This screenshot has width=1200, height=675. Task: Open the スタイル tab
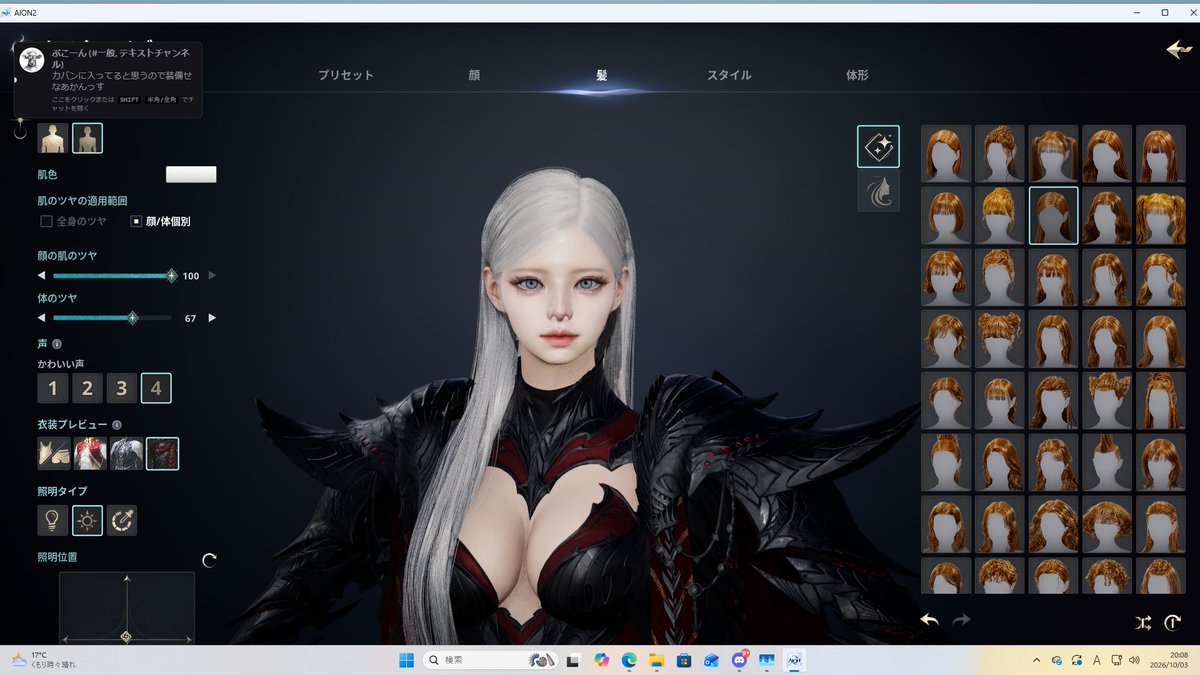pos(729,75)
